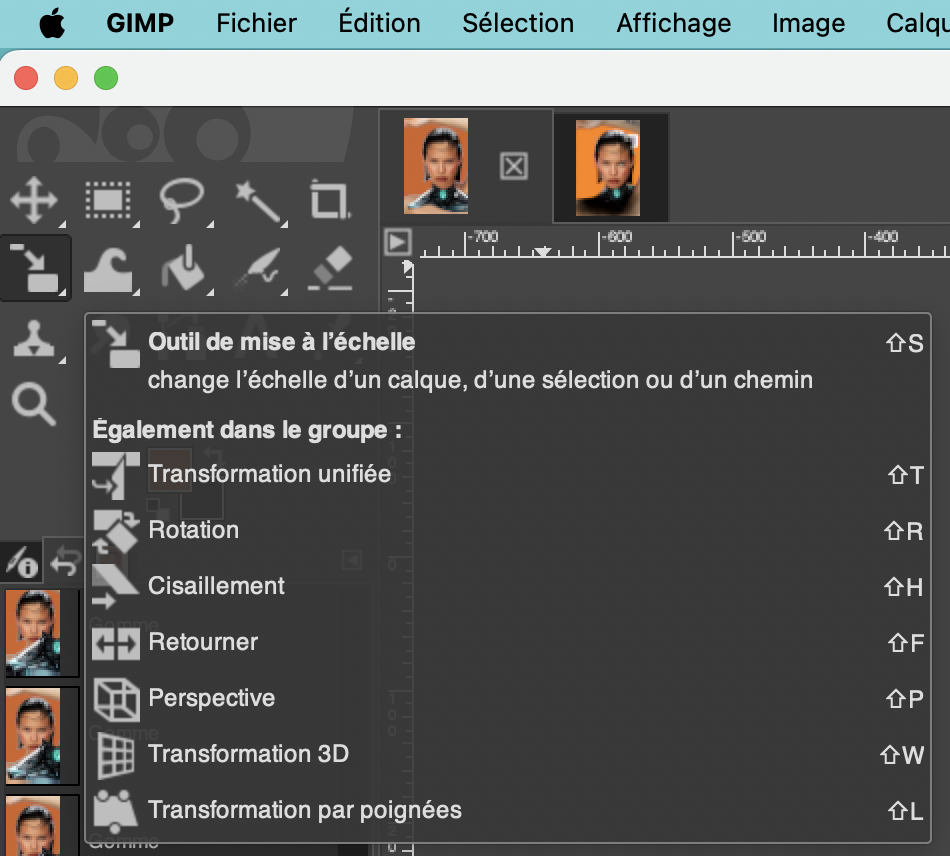
Task: Choose the Rectangle Select tool
Action: point(107,201)
